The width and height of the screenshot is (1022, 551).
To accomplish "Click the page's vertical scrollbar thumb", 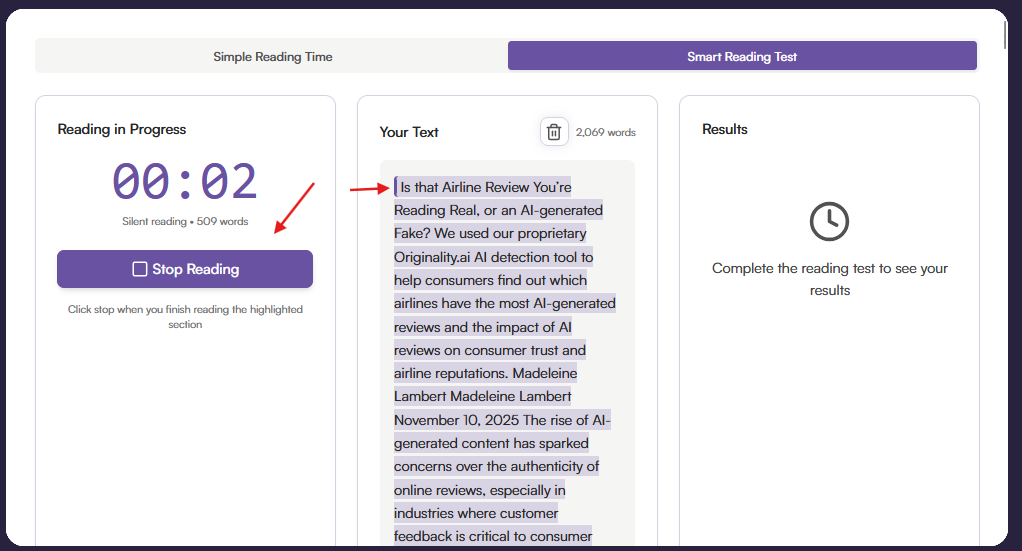I will [1005, 33].
